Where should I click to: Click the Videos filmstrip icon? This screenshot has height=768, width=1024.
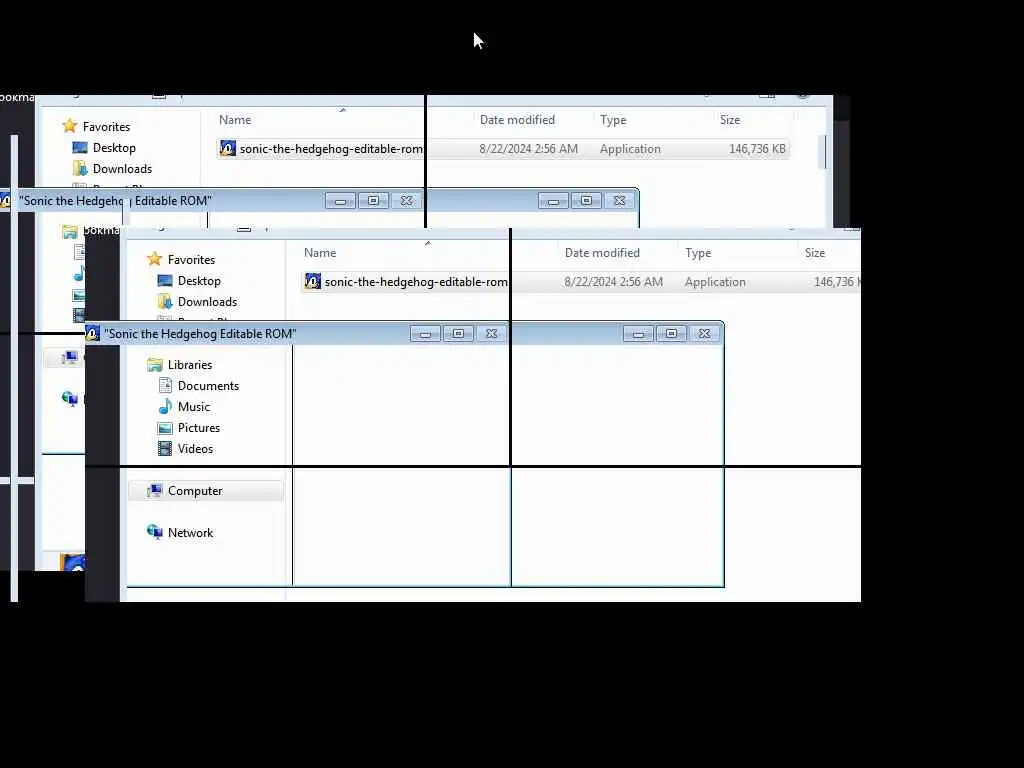point(165,449)
